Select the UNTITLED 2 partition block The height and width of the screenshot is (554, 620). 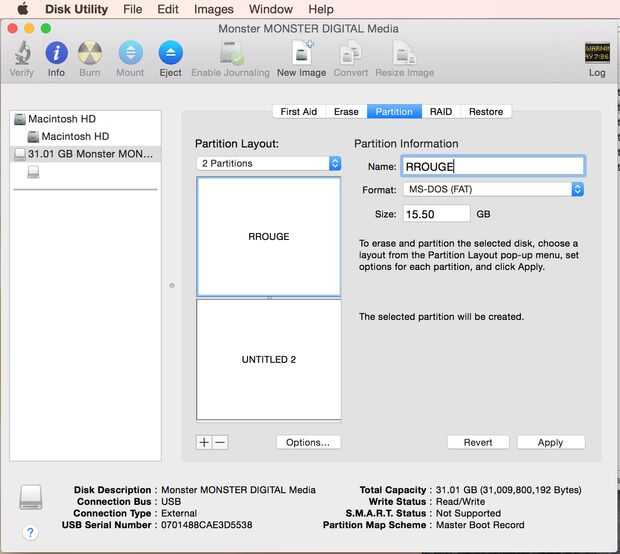point(268,359)
